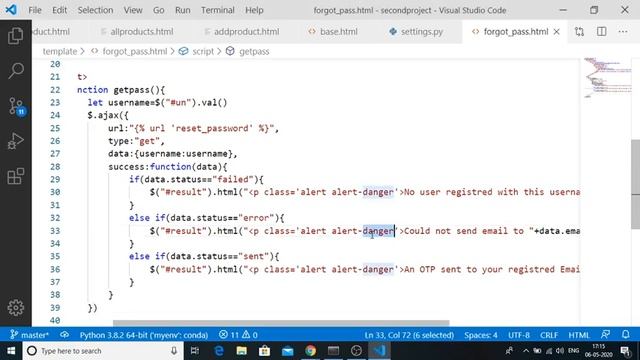
Task: Open the Run menu
Action: [x=182, y=10]
